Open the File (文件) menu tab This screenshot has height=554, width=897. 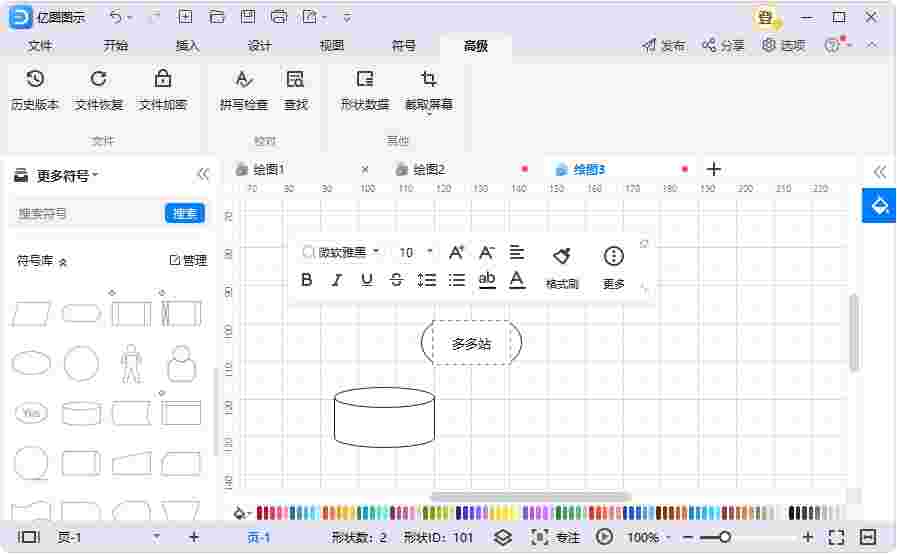pos(40,46)
